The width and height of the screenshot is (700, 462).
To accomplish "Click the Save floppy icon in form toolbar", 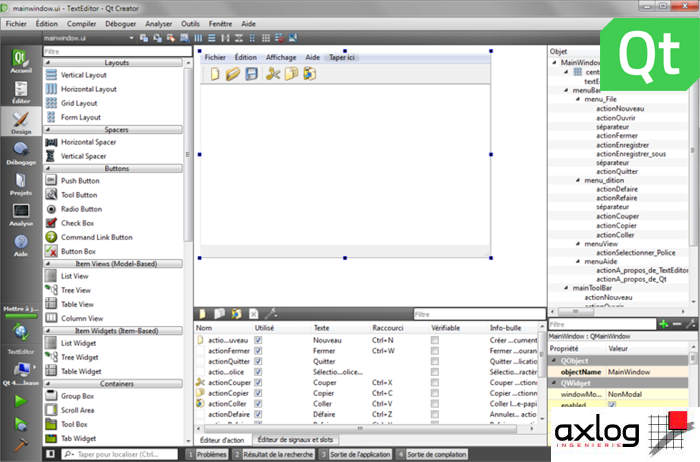I will point(251,74).
